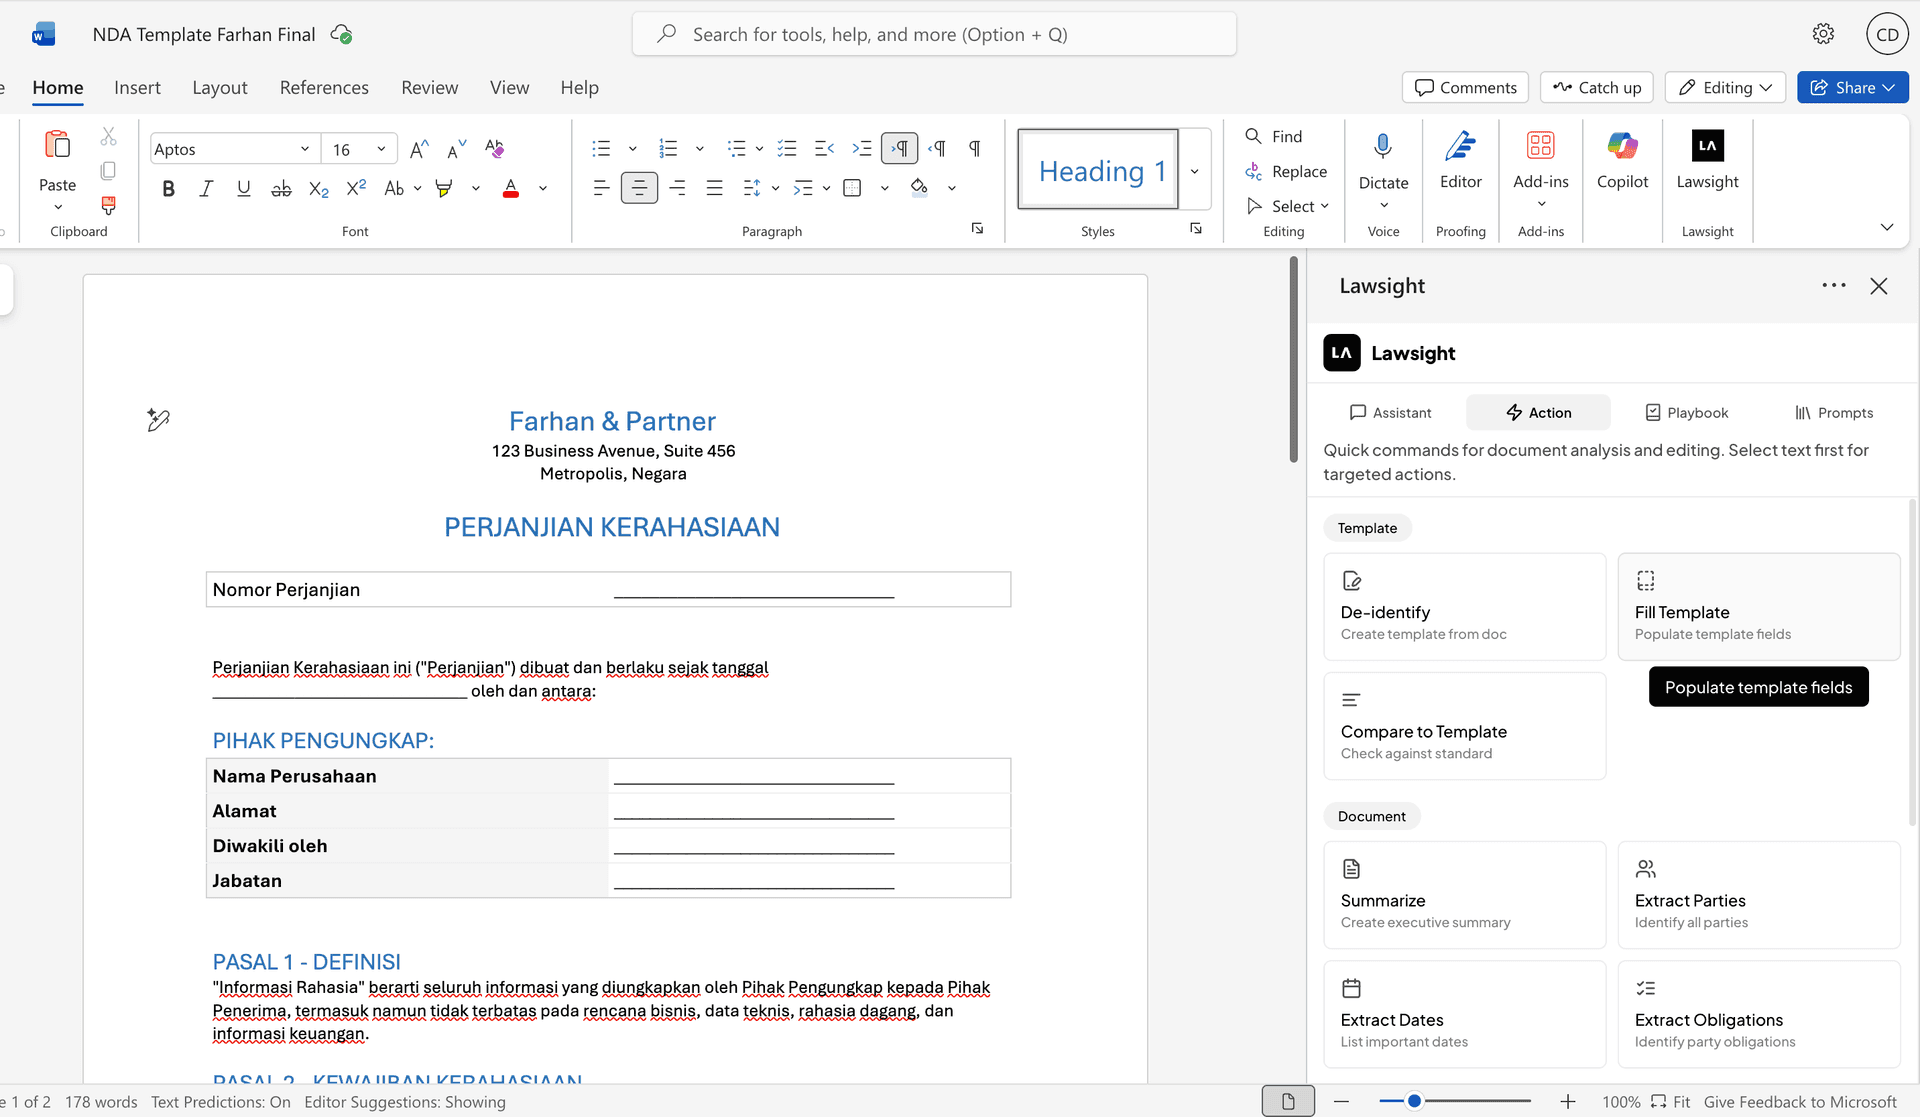Open the Editing mode dropdown
Screen dimensions: 1920x1117
[x=1725, y=87]
